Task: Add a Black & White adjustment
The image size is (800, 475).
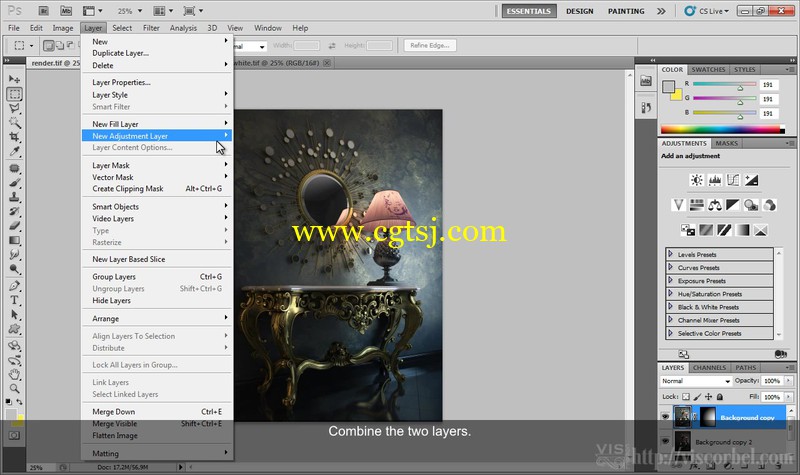Action: click(733, 205)
